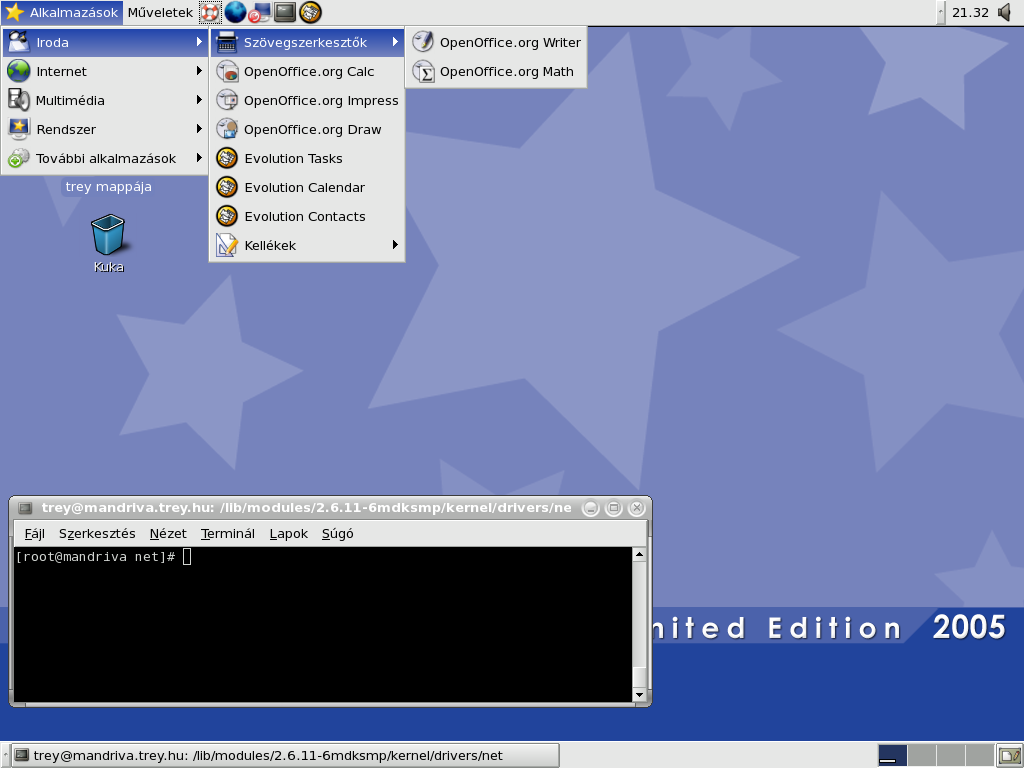1024x768 pixels.
Task: Click the Evolution Calendar icon
Action: [227, 187]
